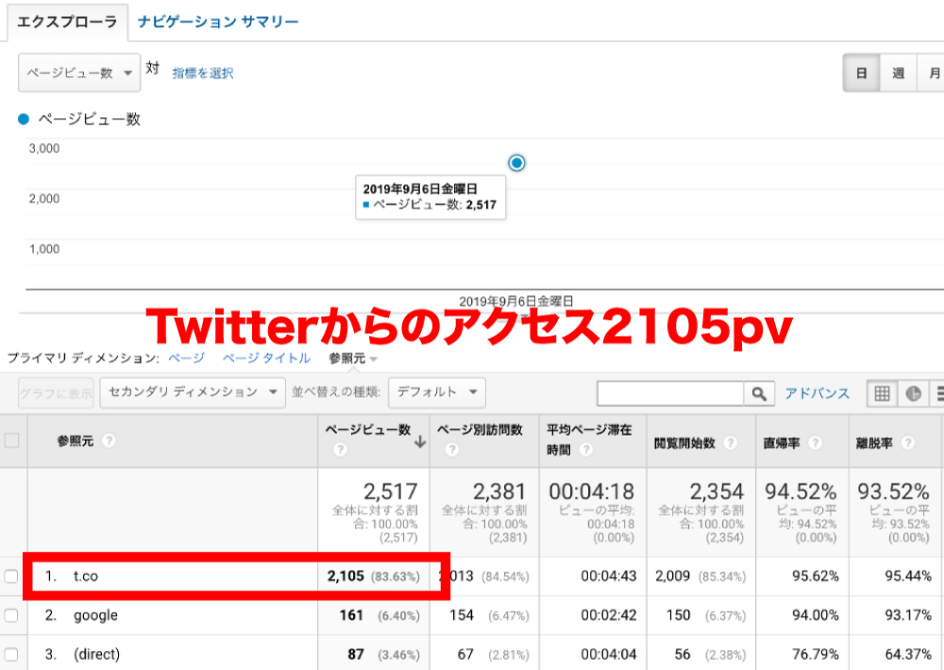Click the magnifier search icon
Image resolution: width=944 pixels, height=670 pixels.
[759, 394]
